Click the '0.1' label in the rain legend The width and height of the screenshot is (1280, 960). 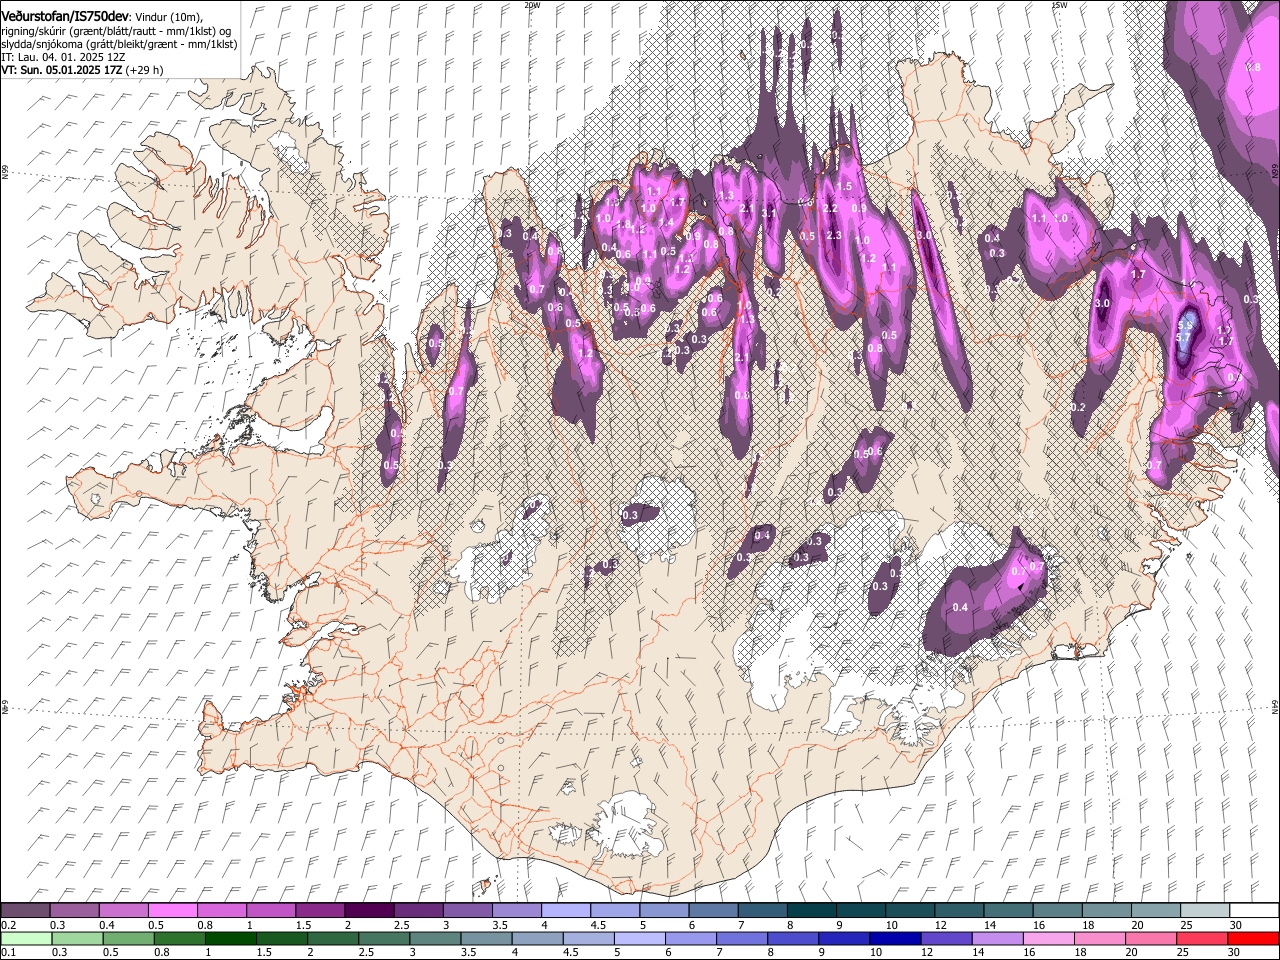(x=7, y=953)
